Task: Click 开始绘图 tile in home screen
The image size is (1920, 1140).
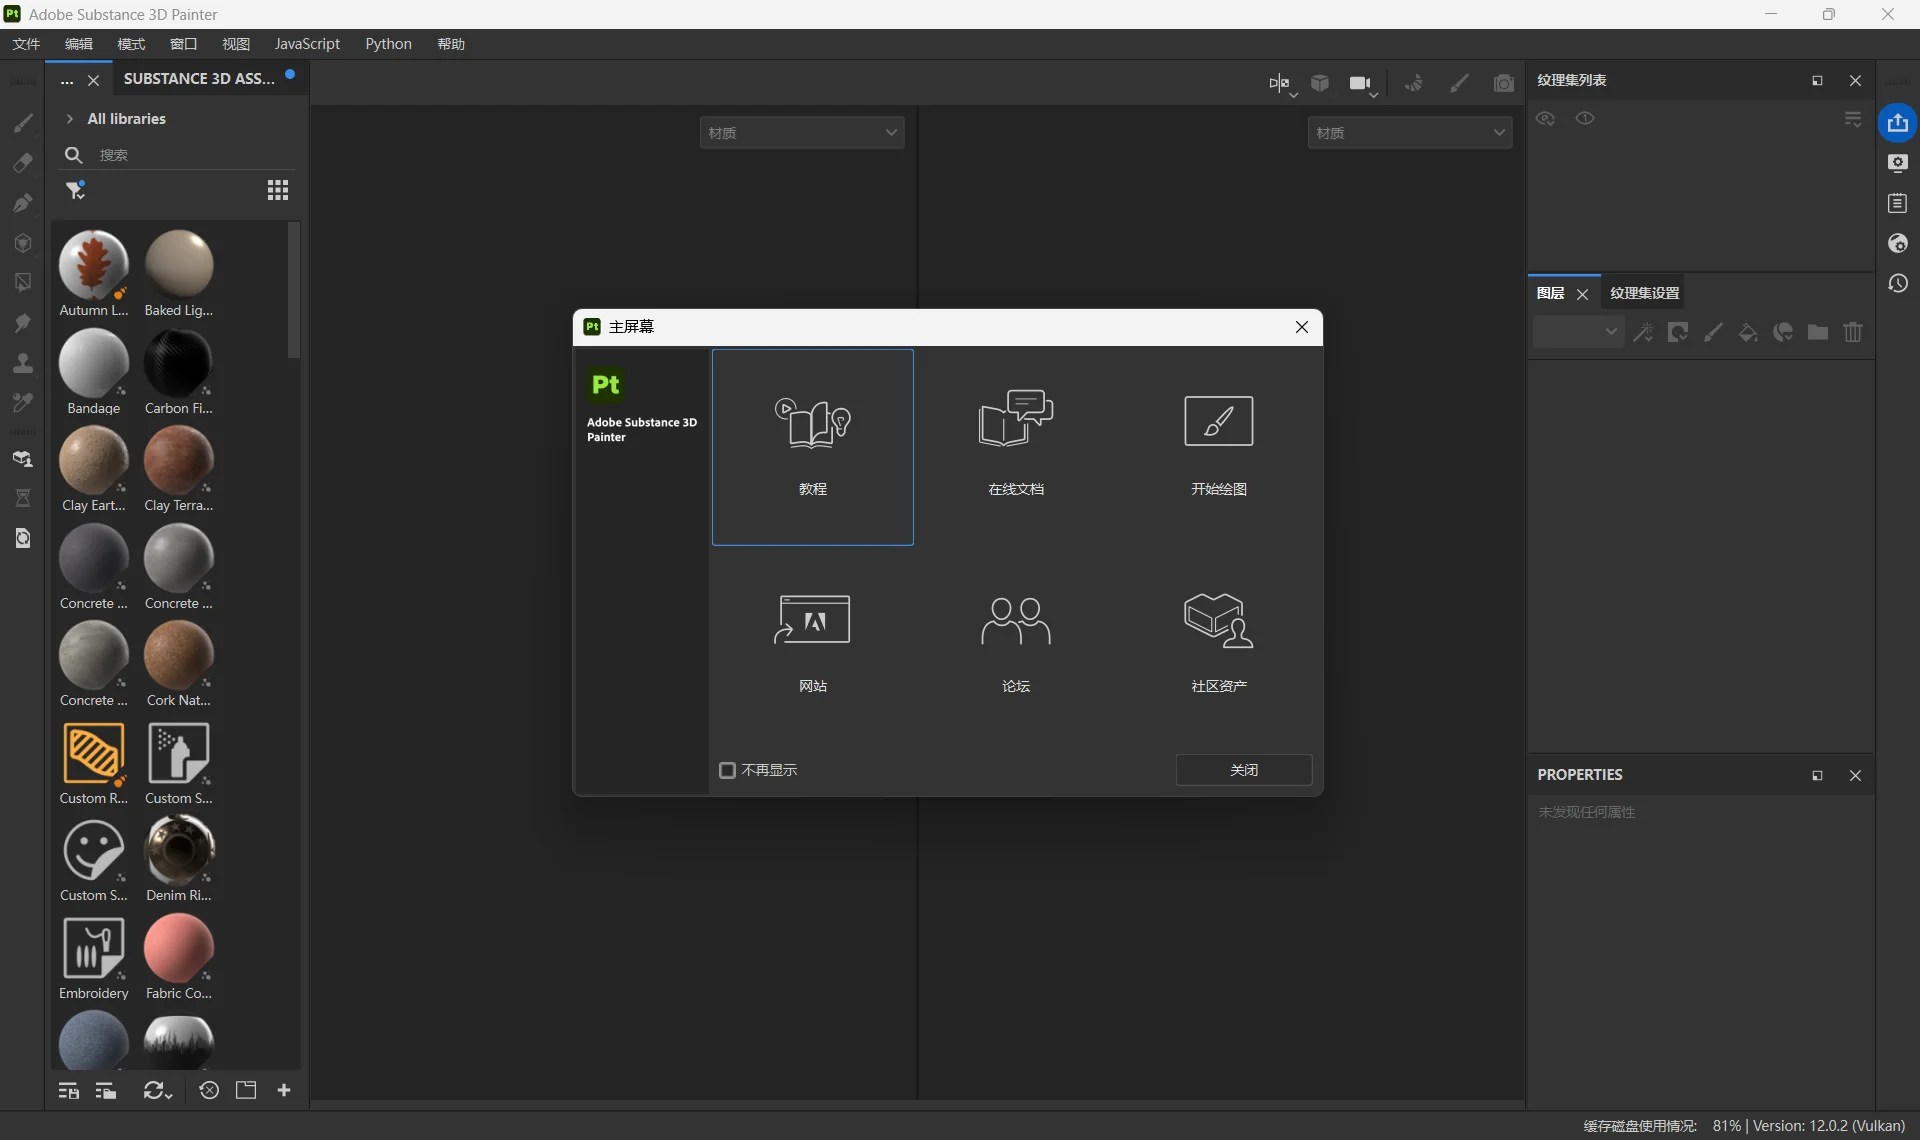Action: tap(1219, 447)
